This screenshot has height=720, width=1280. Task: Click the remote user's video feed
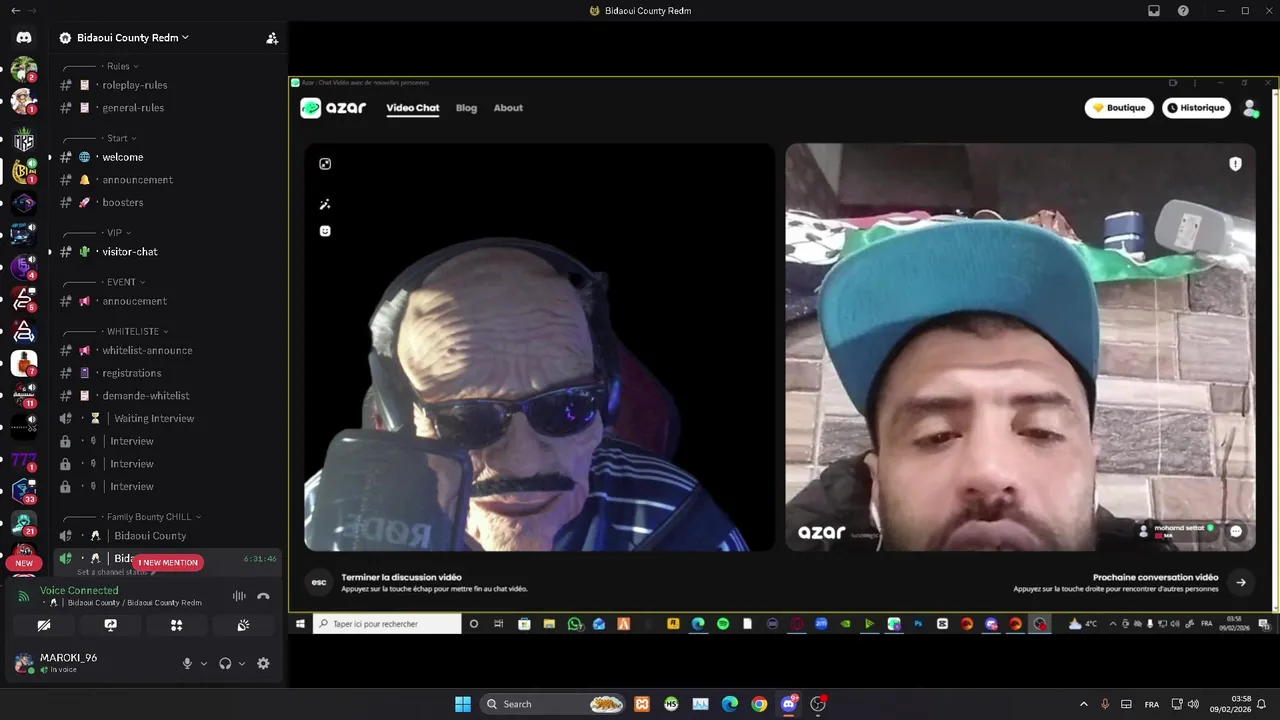click(x=1020, y=347)
